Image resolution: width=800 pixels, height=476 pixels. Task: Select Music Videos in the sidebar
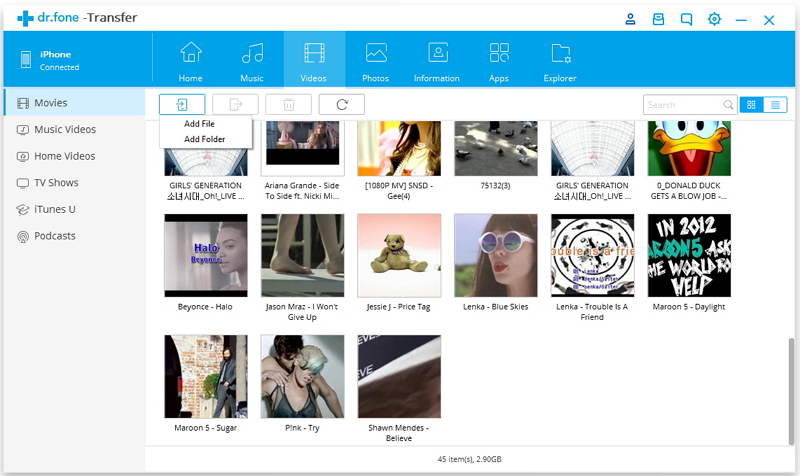(x=74, y=130)
